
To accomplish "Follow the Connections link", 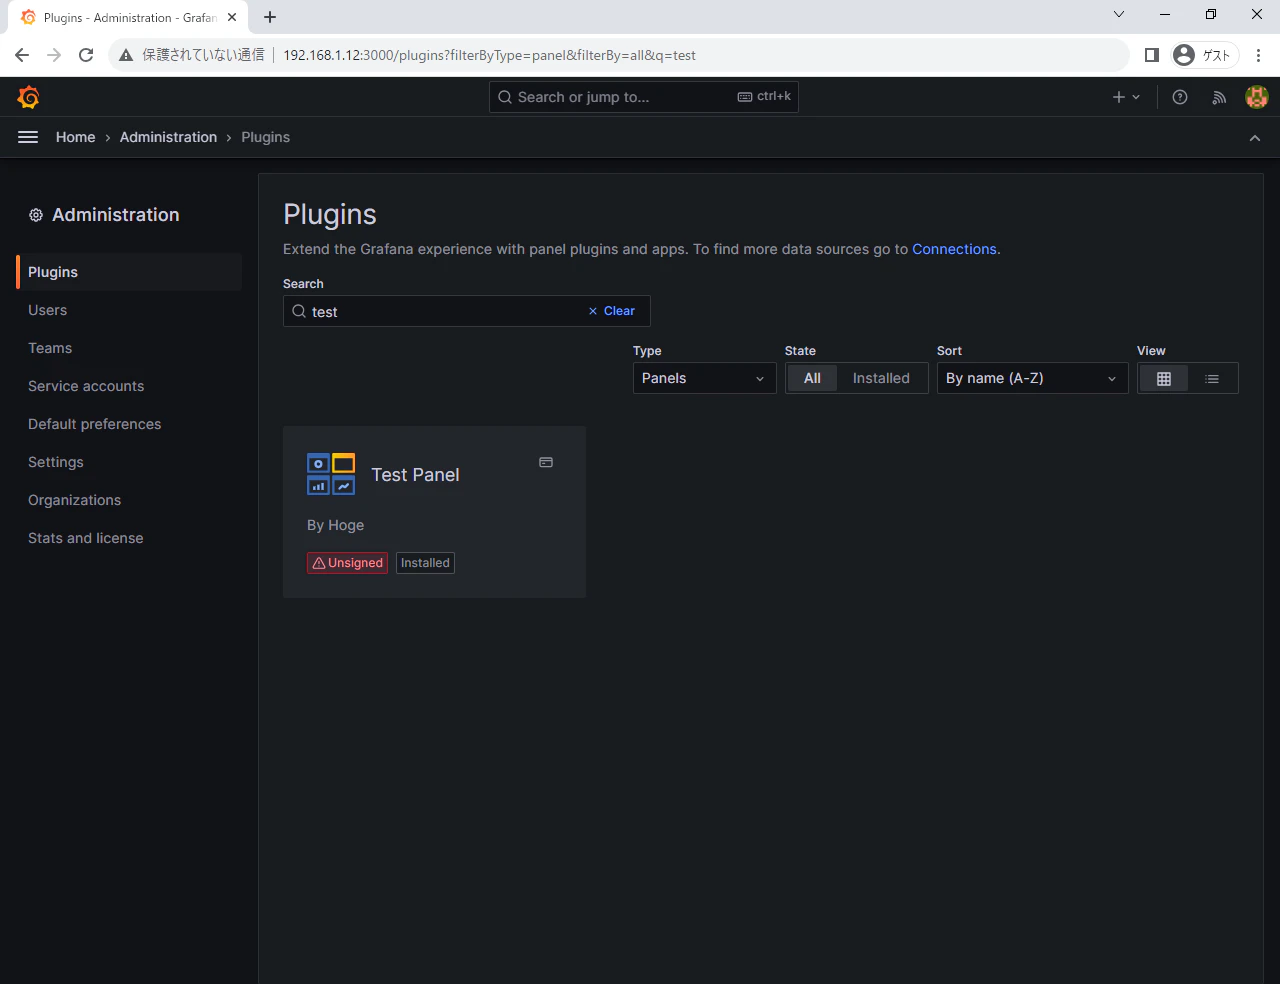I will click(x=954, y=249).
